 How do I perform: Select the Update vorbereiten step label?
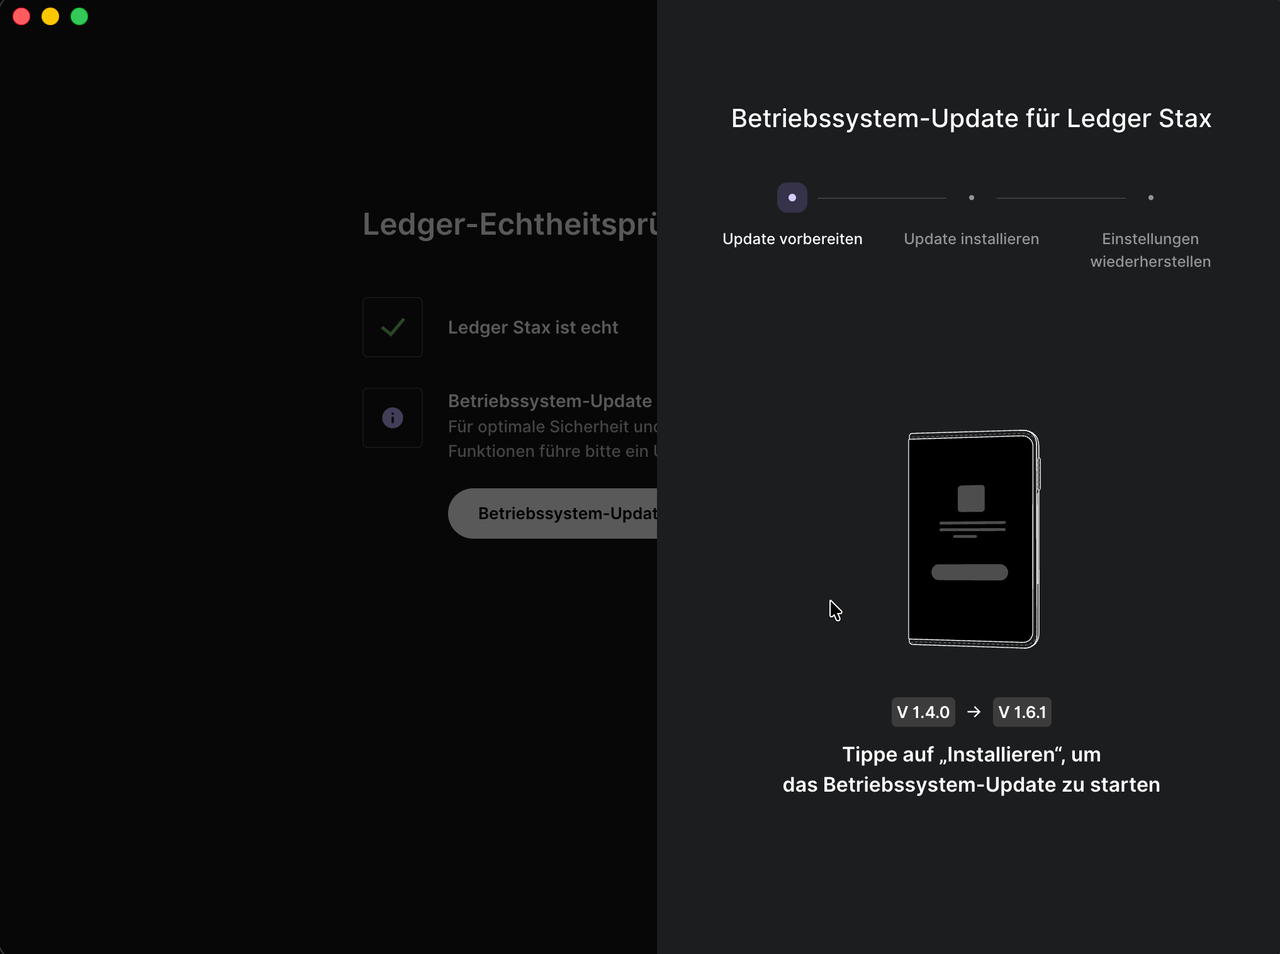pos(792,239)
